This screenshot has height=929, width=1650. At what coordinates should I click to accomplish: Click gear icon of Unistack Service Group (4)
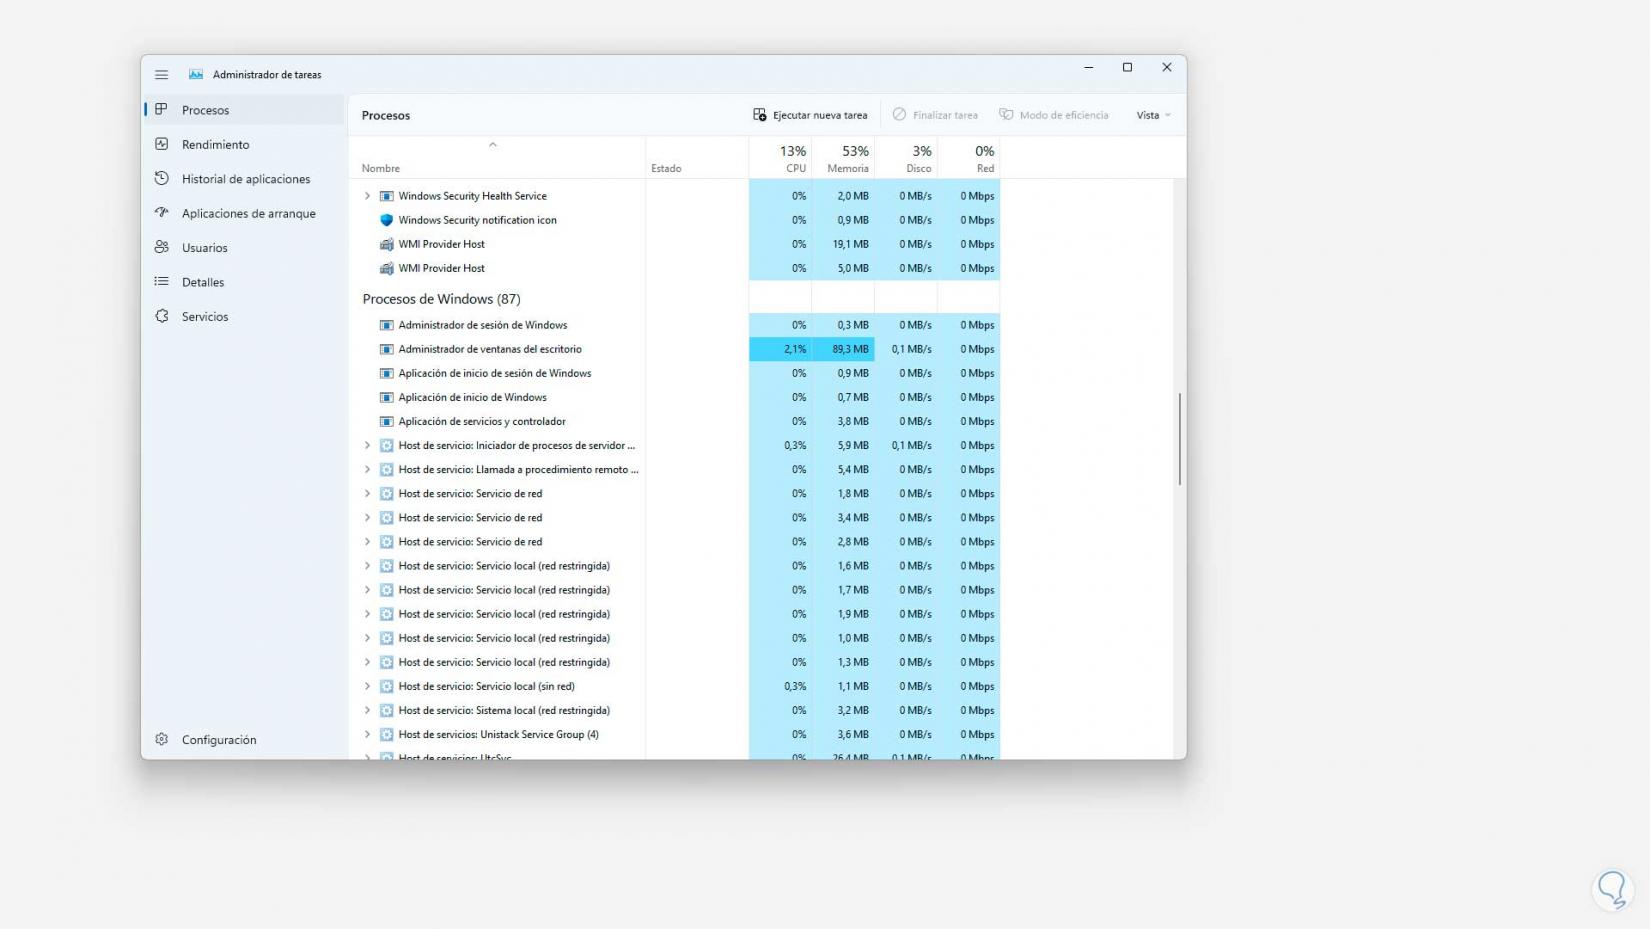(387, 735)
